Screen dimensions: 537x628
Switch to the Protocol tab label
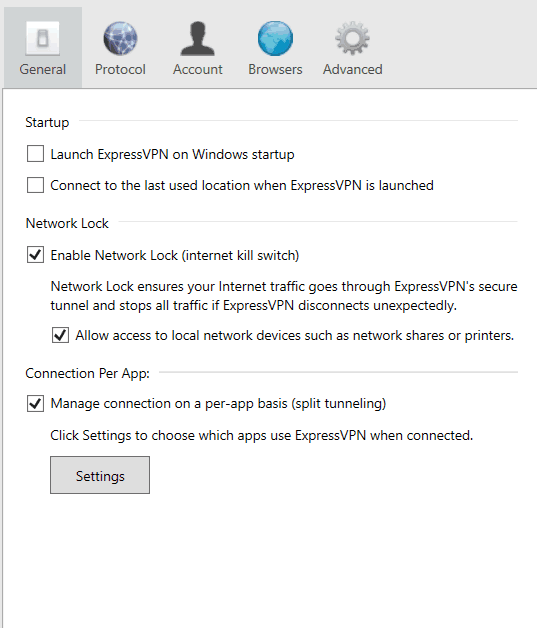(120, 69)
